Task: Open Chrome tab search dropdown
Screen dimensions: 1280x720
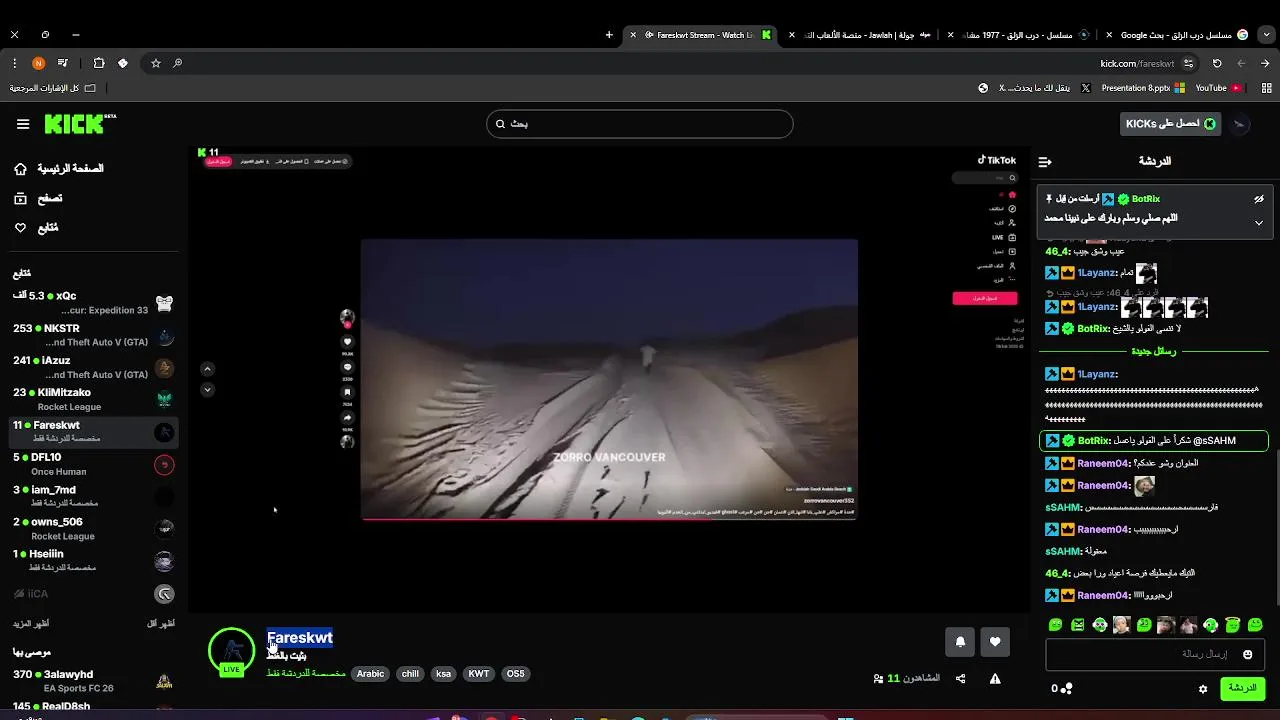Action: (x=1268, y=35)
